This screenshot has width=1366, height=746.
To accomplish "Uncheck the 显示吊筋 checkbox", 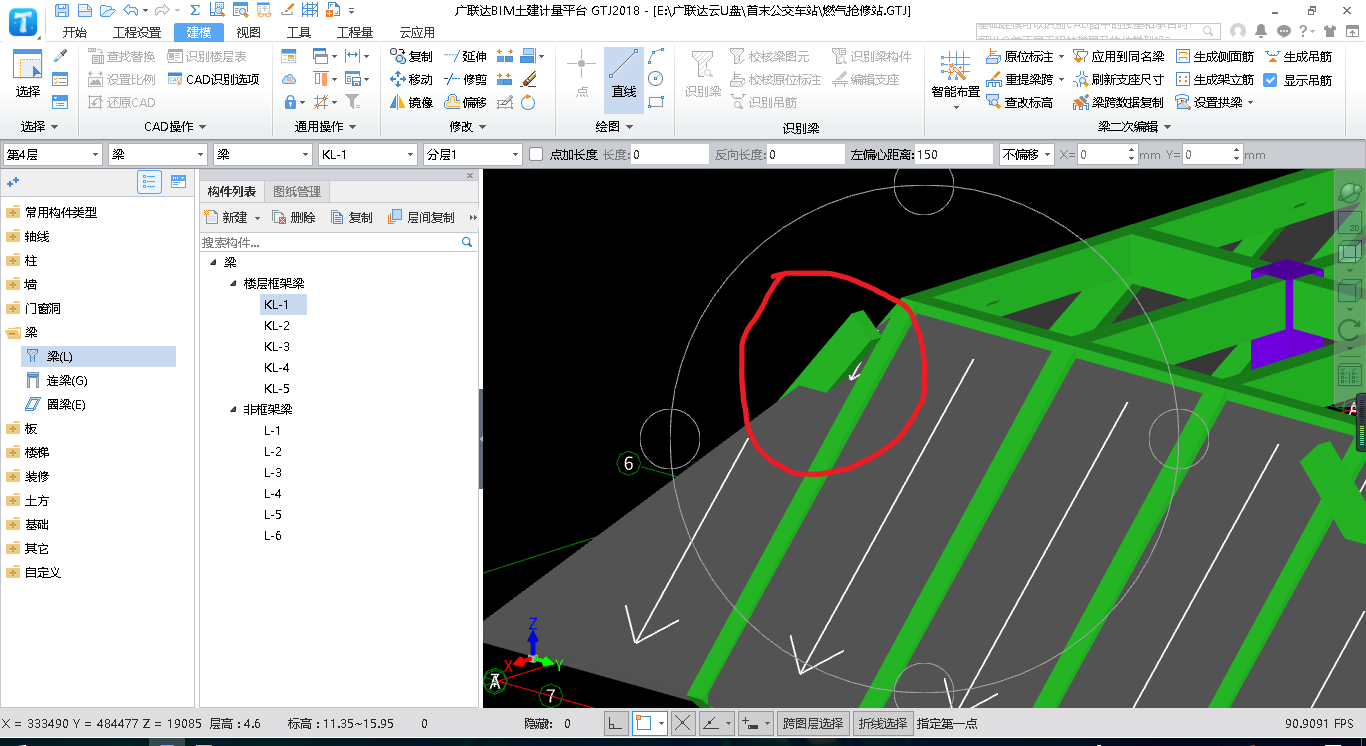I will [1271, 80].
